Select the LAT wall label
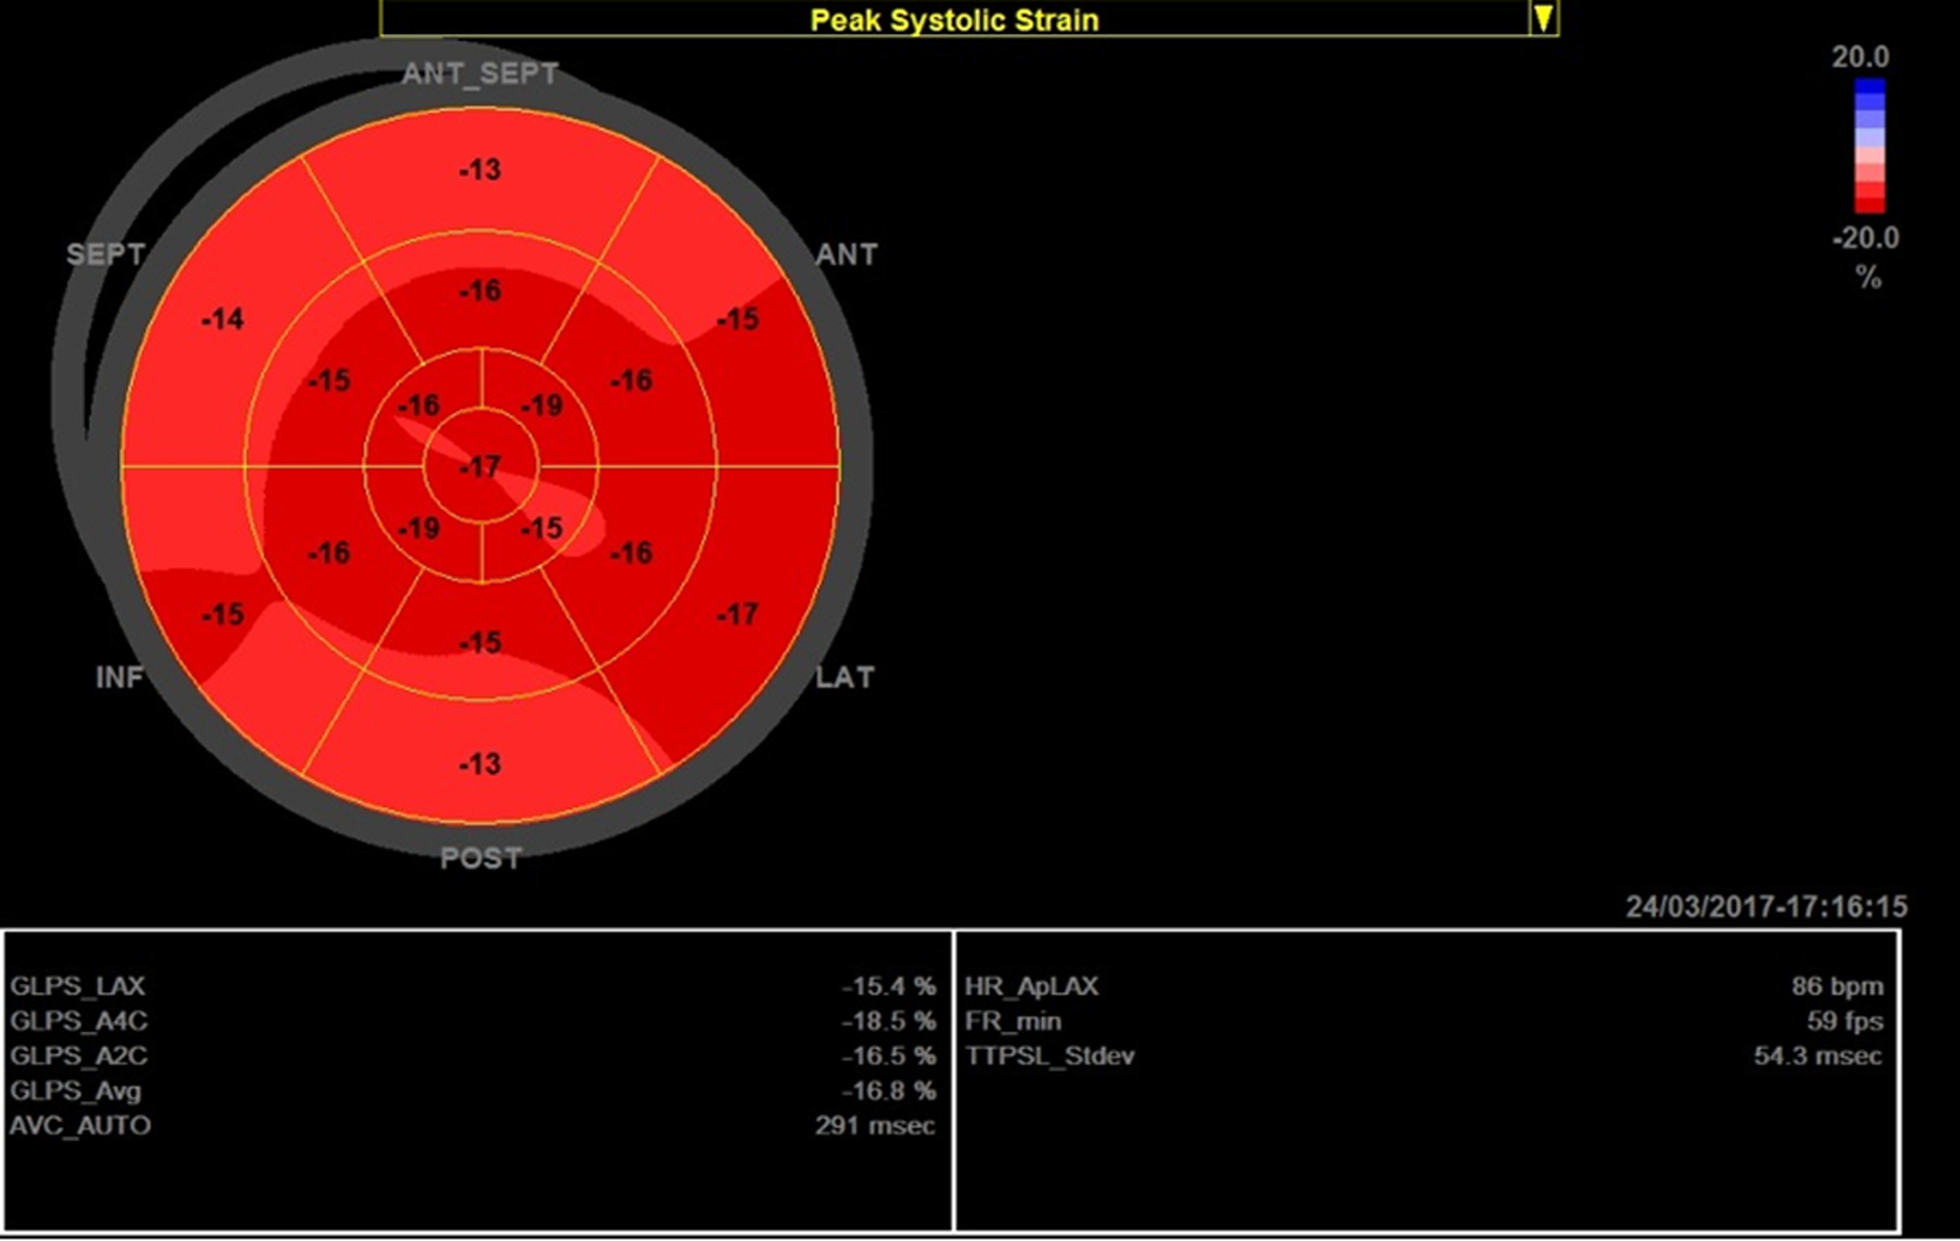1960x1241 pixels. tap(845, 678)
